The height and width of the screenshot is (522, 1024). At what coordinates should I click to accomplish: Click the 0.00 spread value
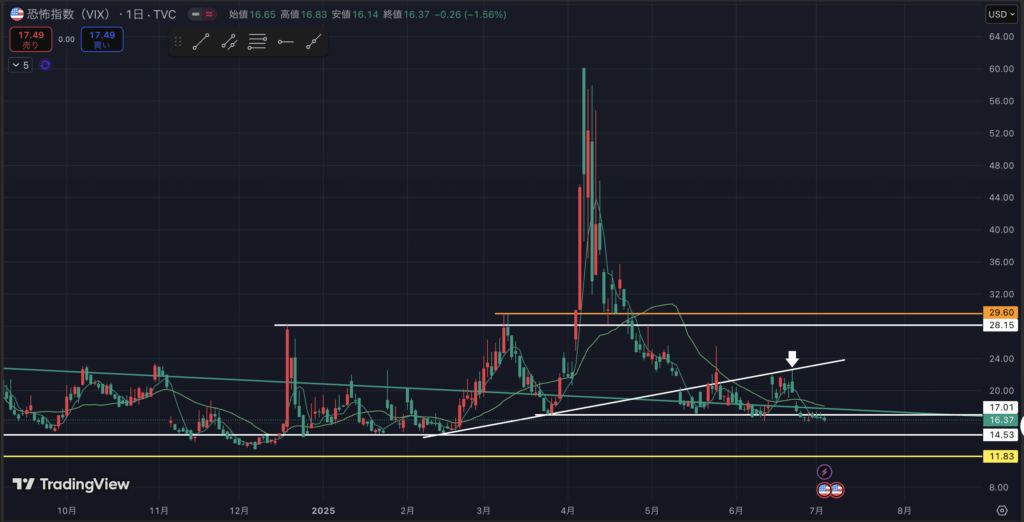point(67,39)
